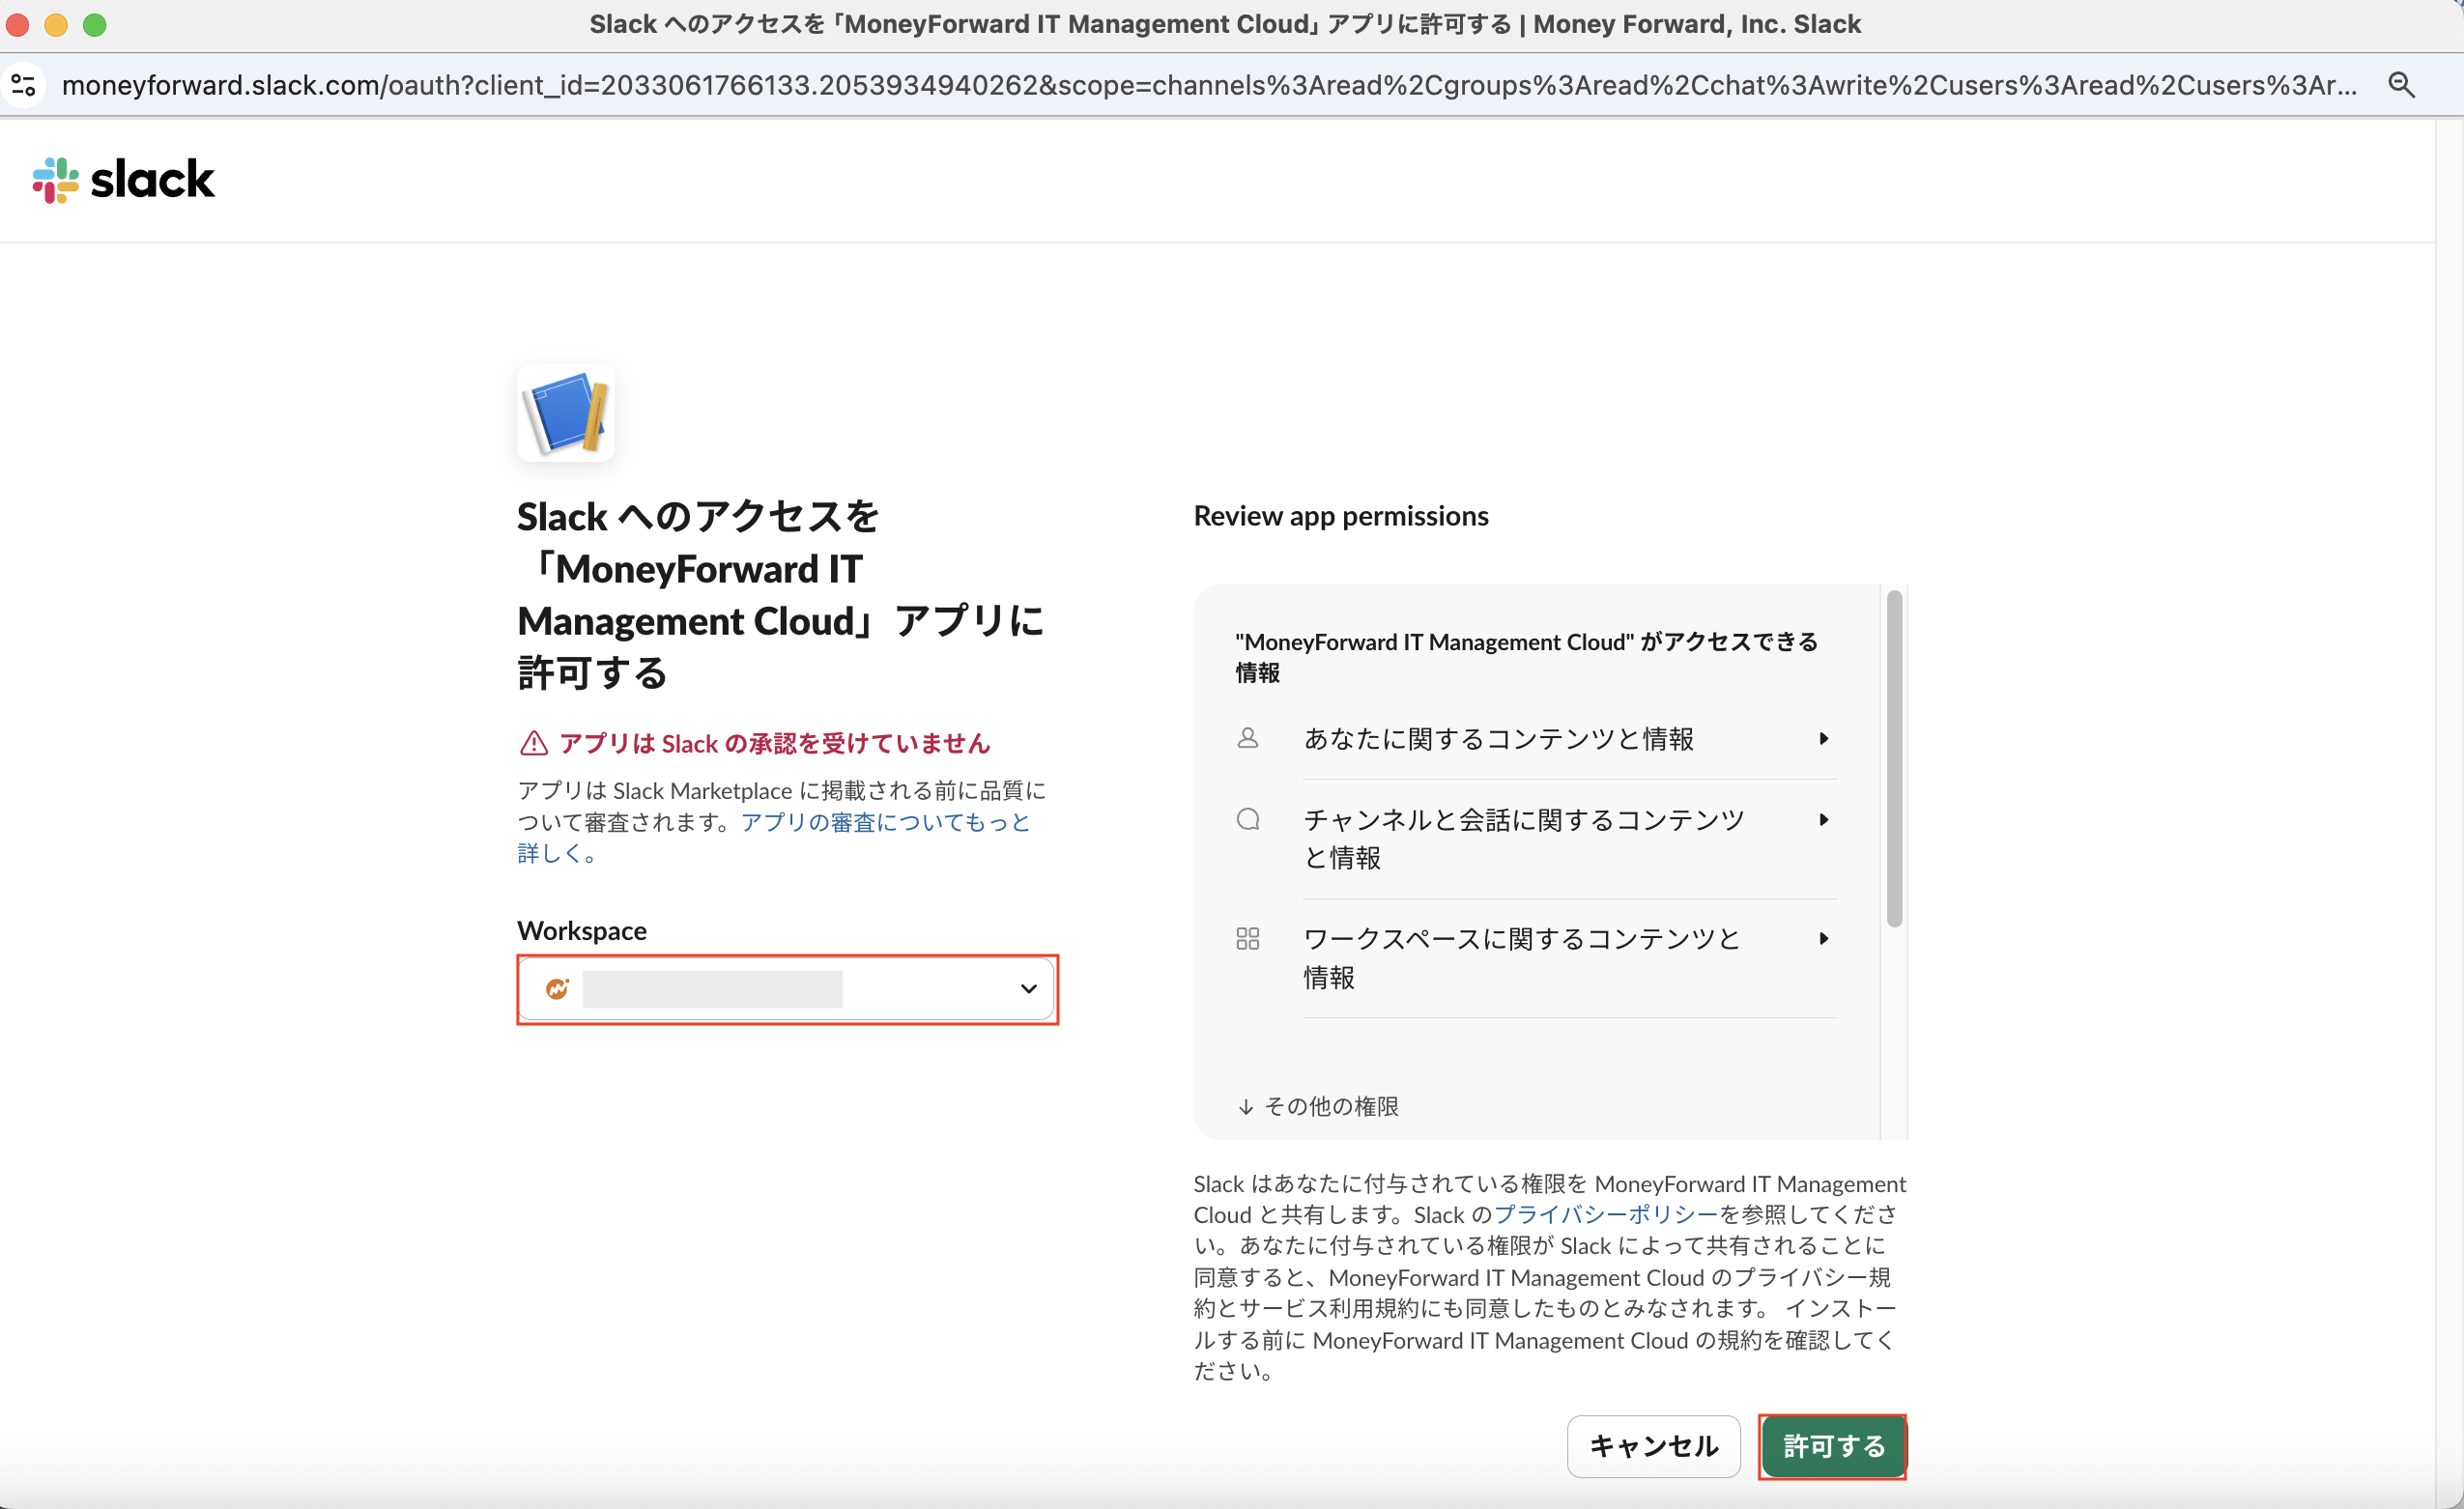Screen dimensions: 2464x1509
Task: Click the chat bubble icon beside チャンネルと会話
Action: click(1247, 819)
